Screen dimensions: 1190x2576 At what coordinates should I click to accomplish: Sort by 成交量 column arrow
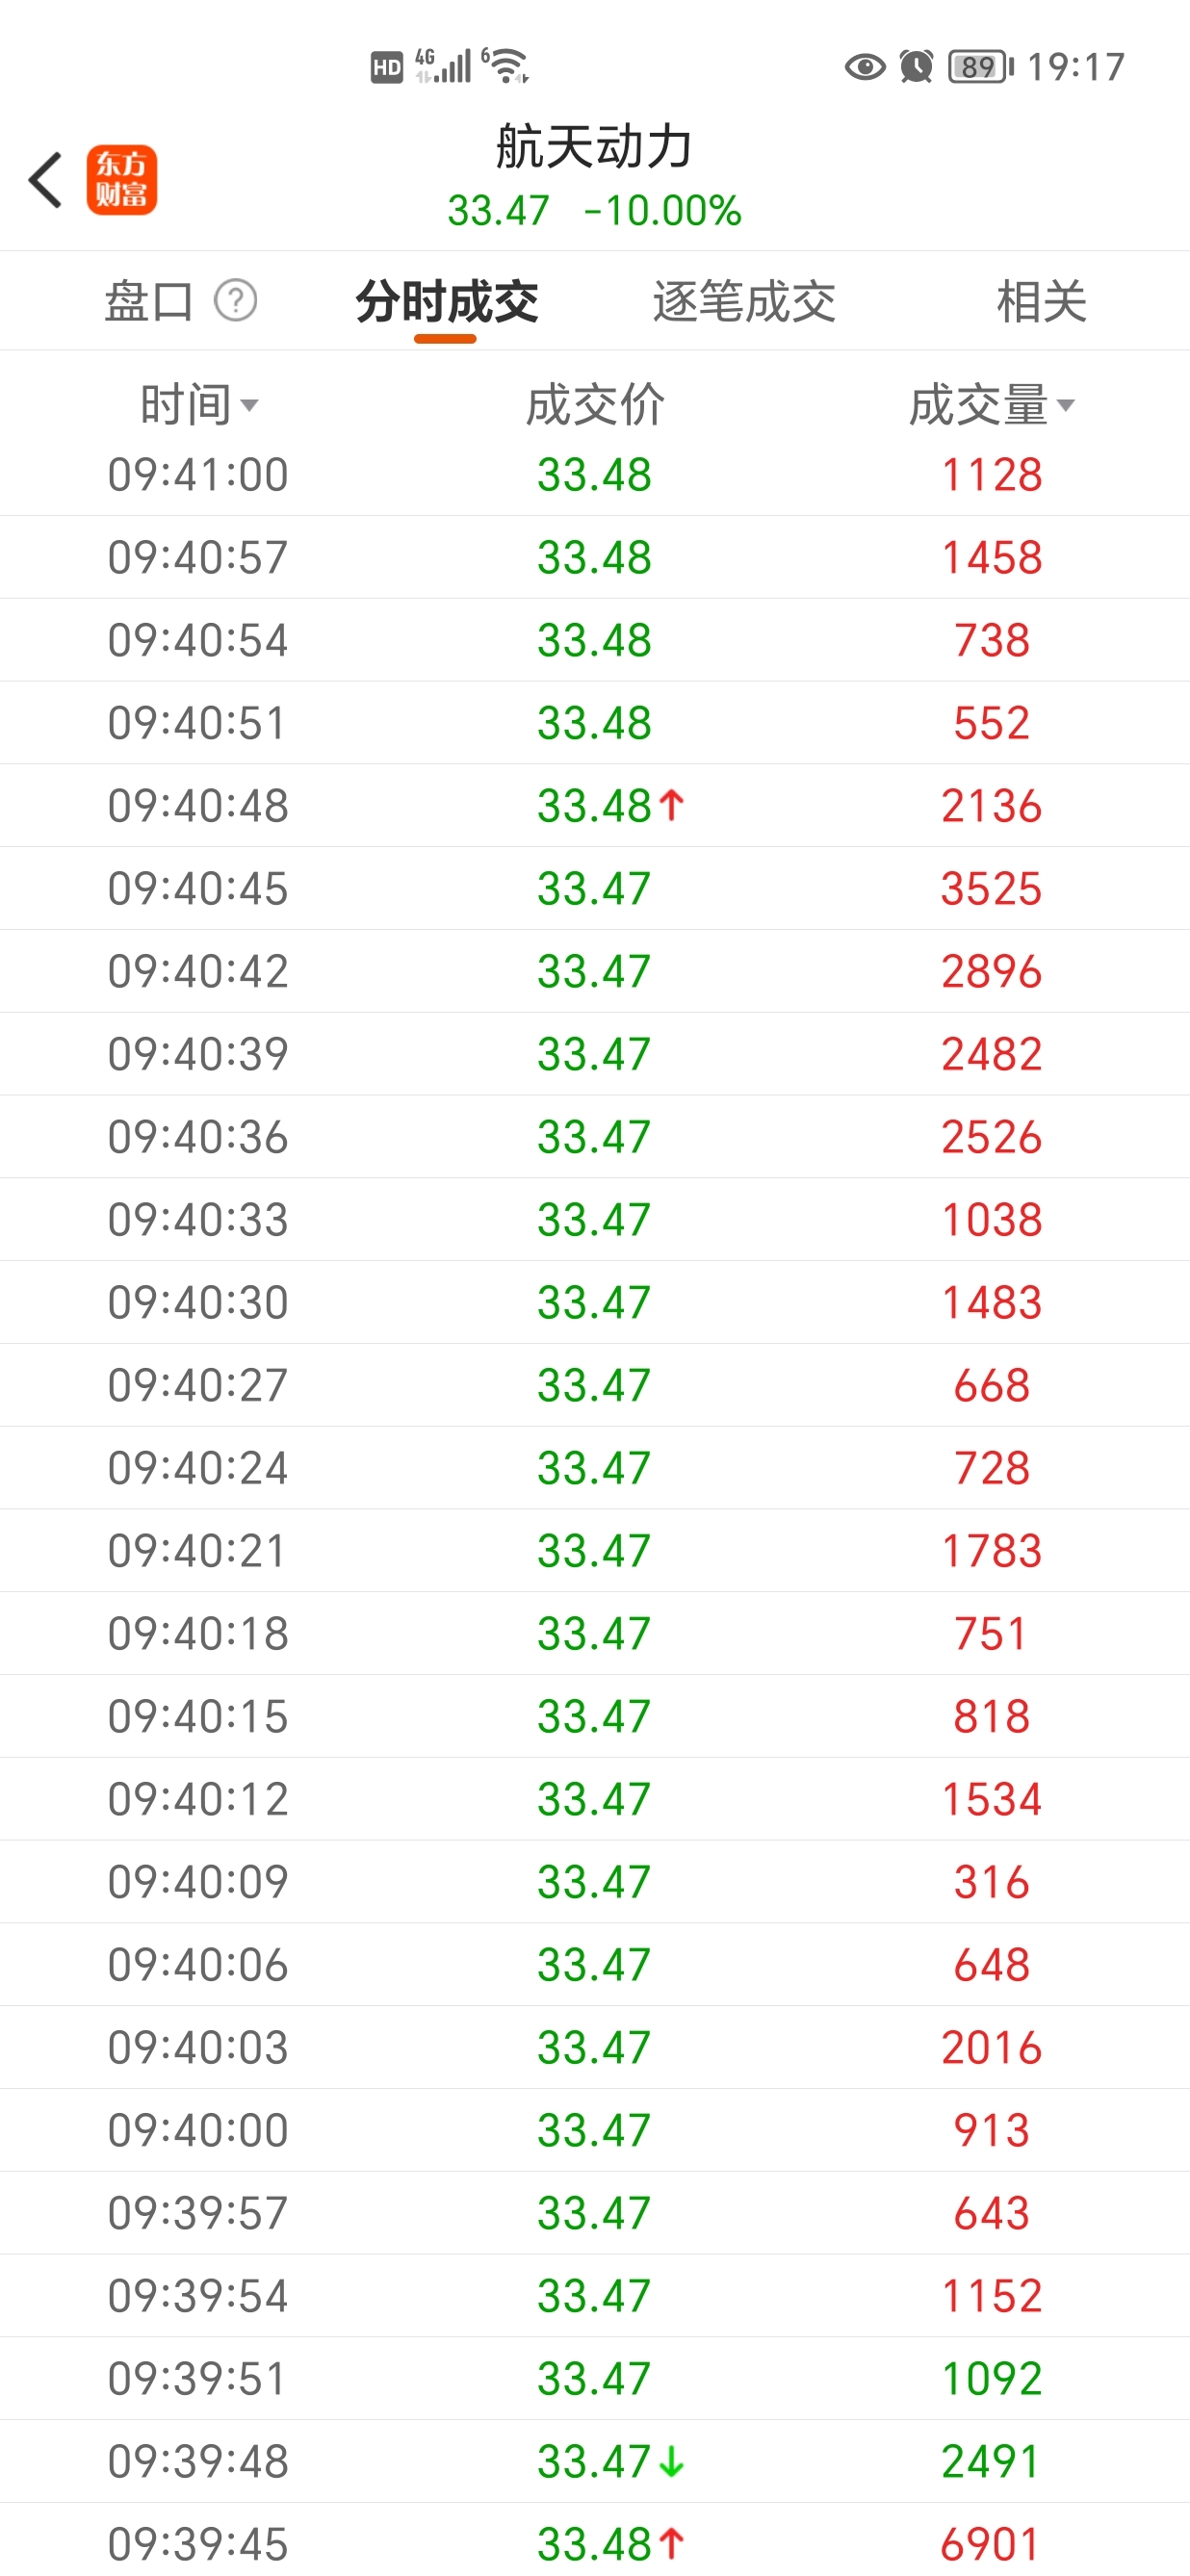[1066, 405]
